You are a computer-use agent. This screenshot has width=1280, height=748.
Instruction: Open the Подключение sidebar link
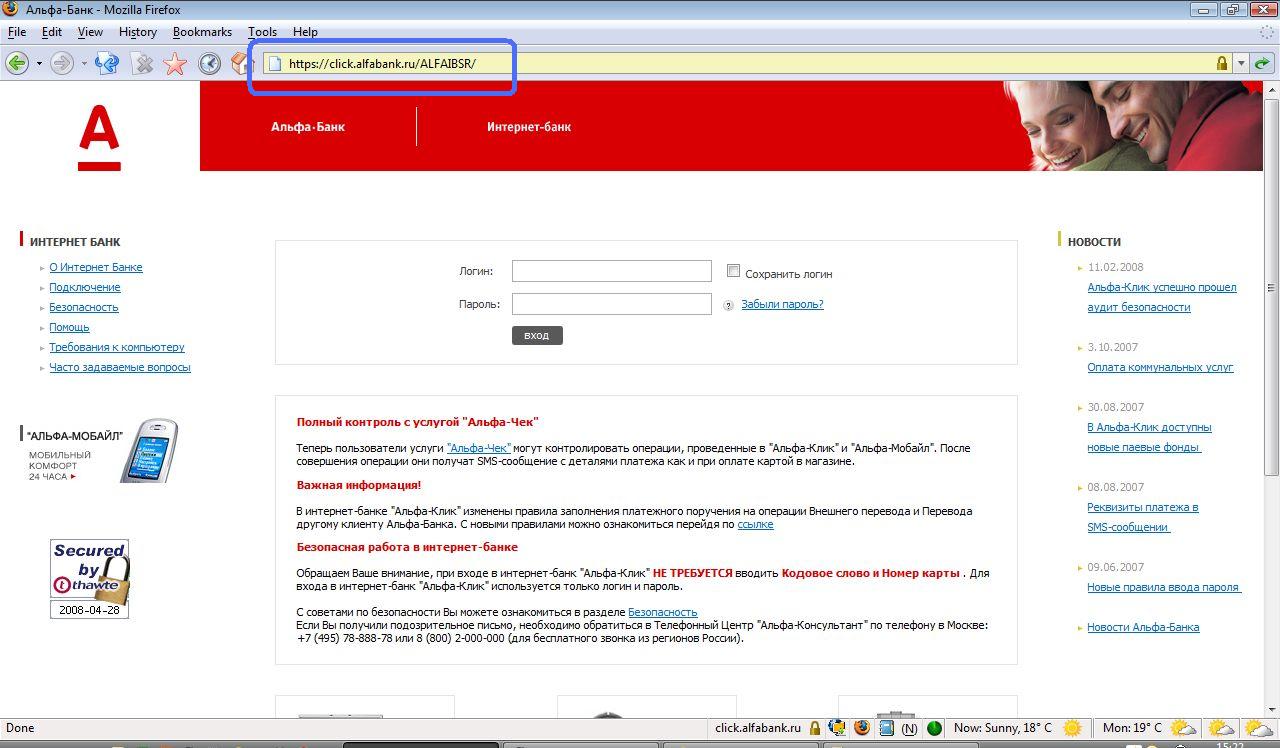pyautogui.click(x=85, y=287)
